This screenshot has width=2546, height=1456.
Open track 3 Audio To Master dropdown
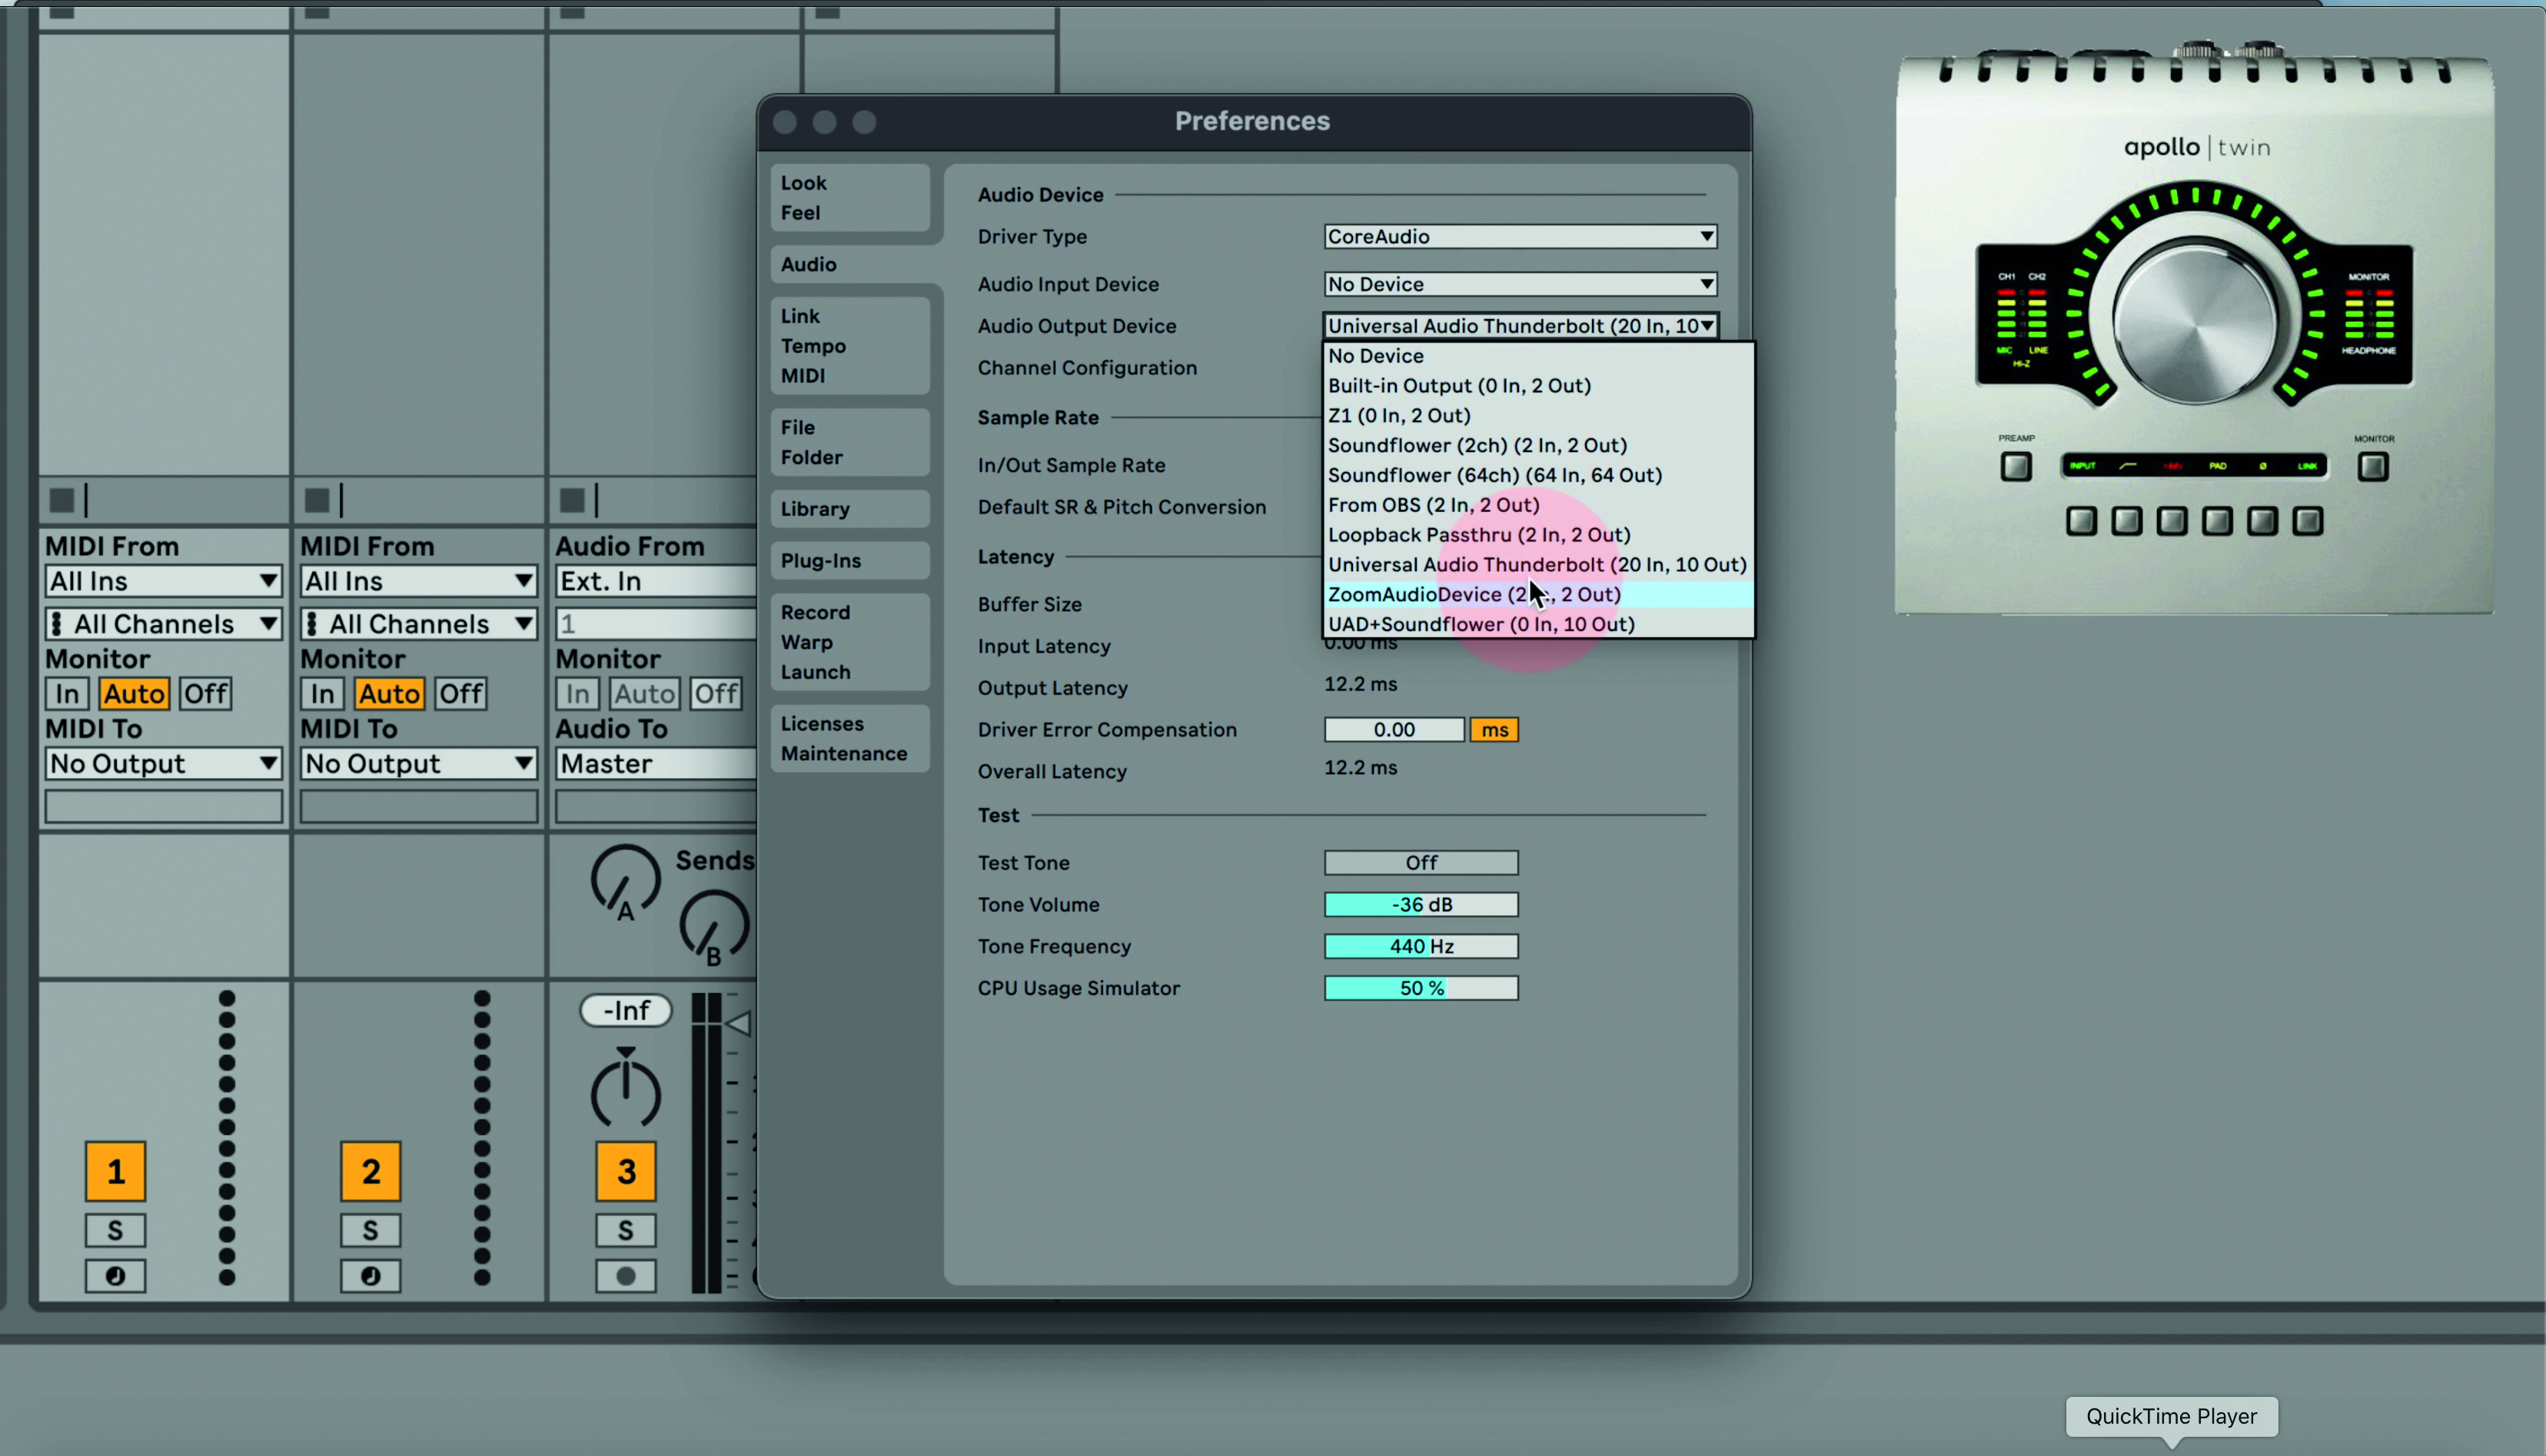pos(656,764)
